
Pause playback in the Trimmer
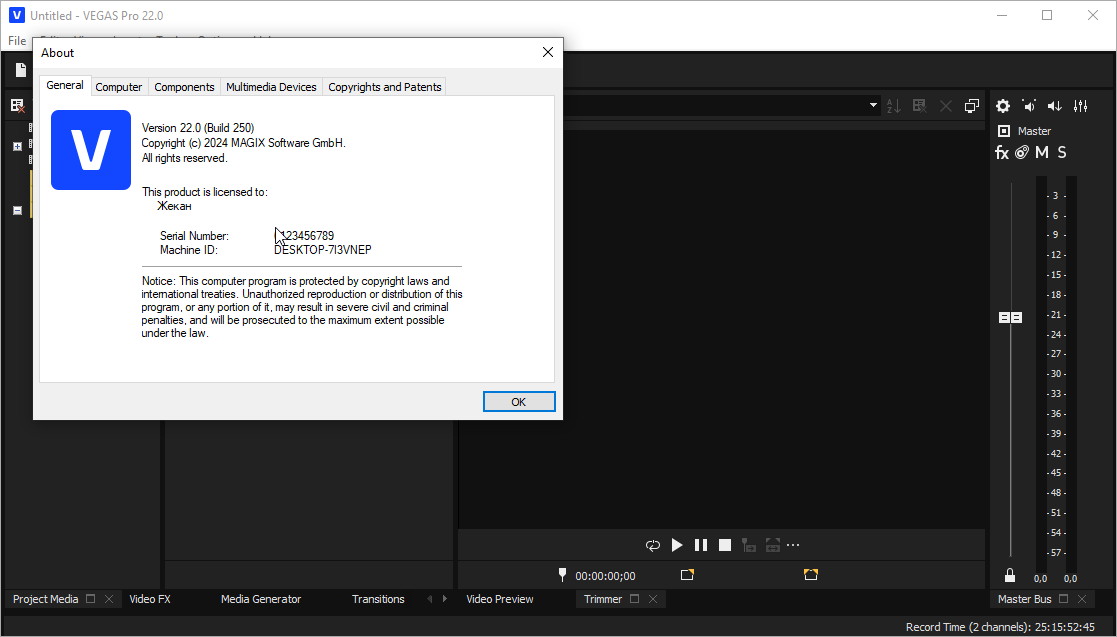701,545
